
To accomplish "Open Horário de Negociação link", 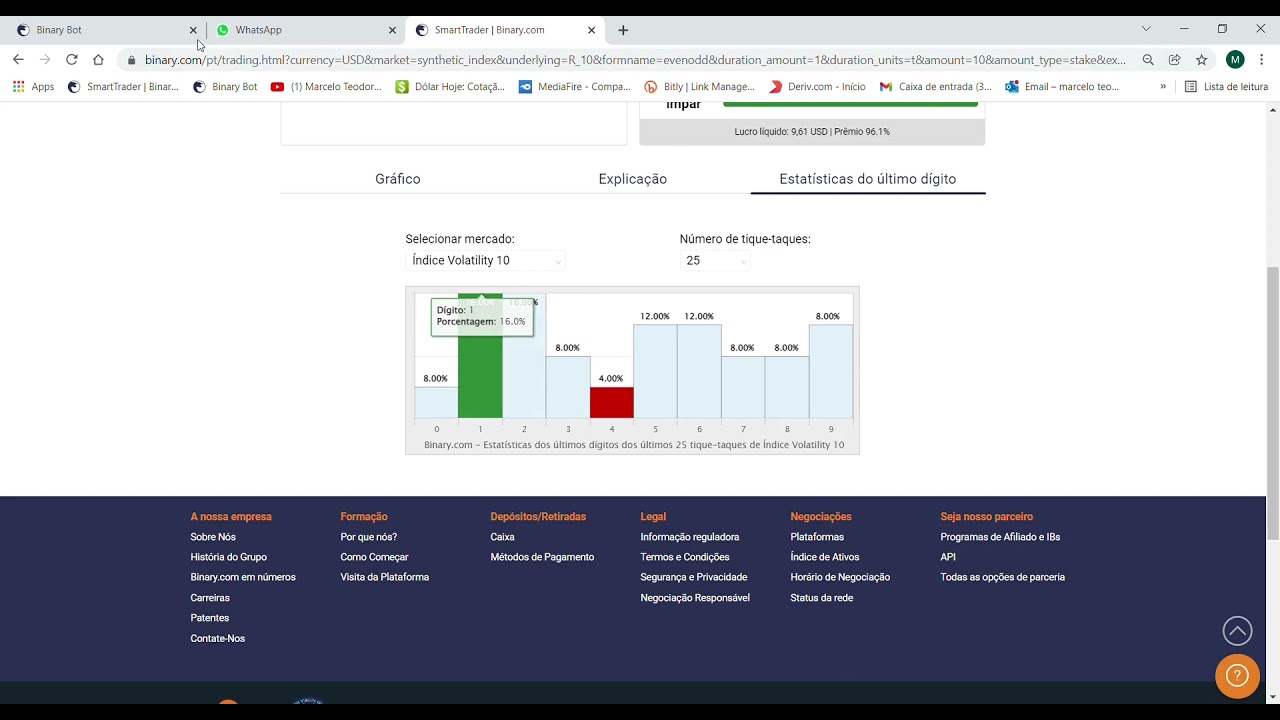I will coord(840,577).
